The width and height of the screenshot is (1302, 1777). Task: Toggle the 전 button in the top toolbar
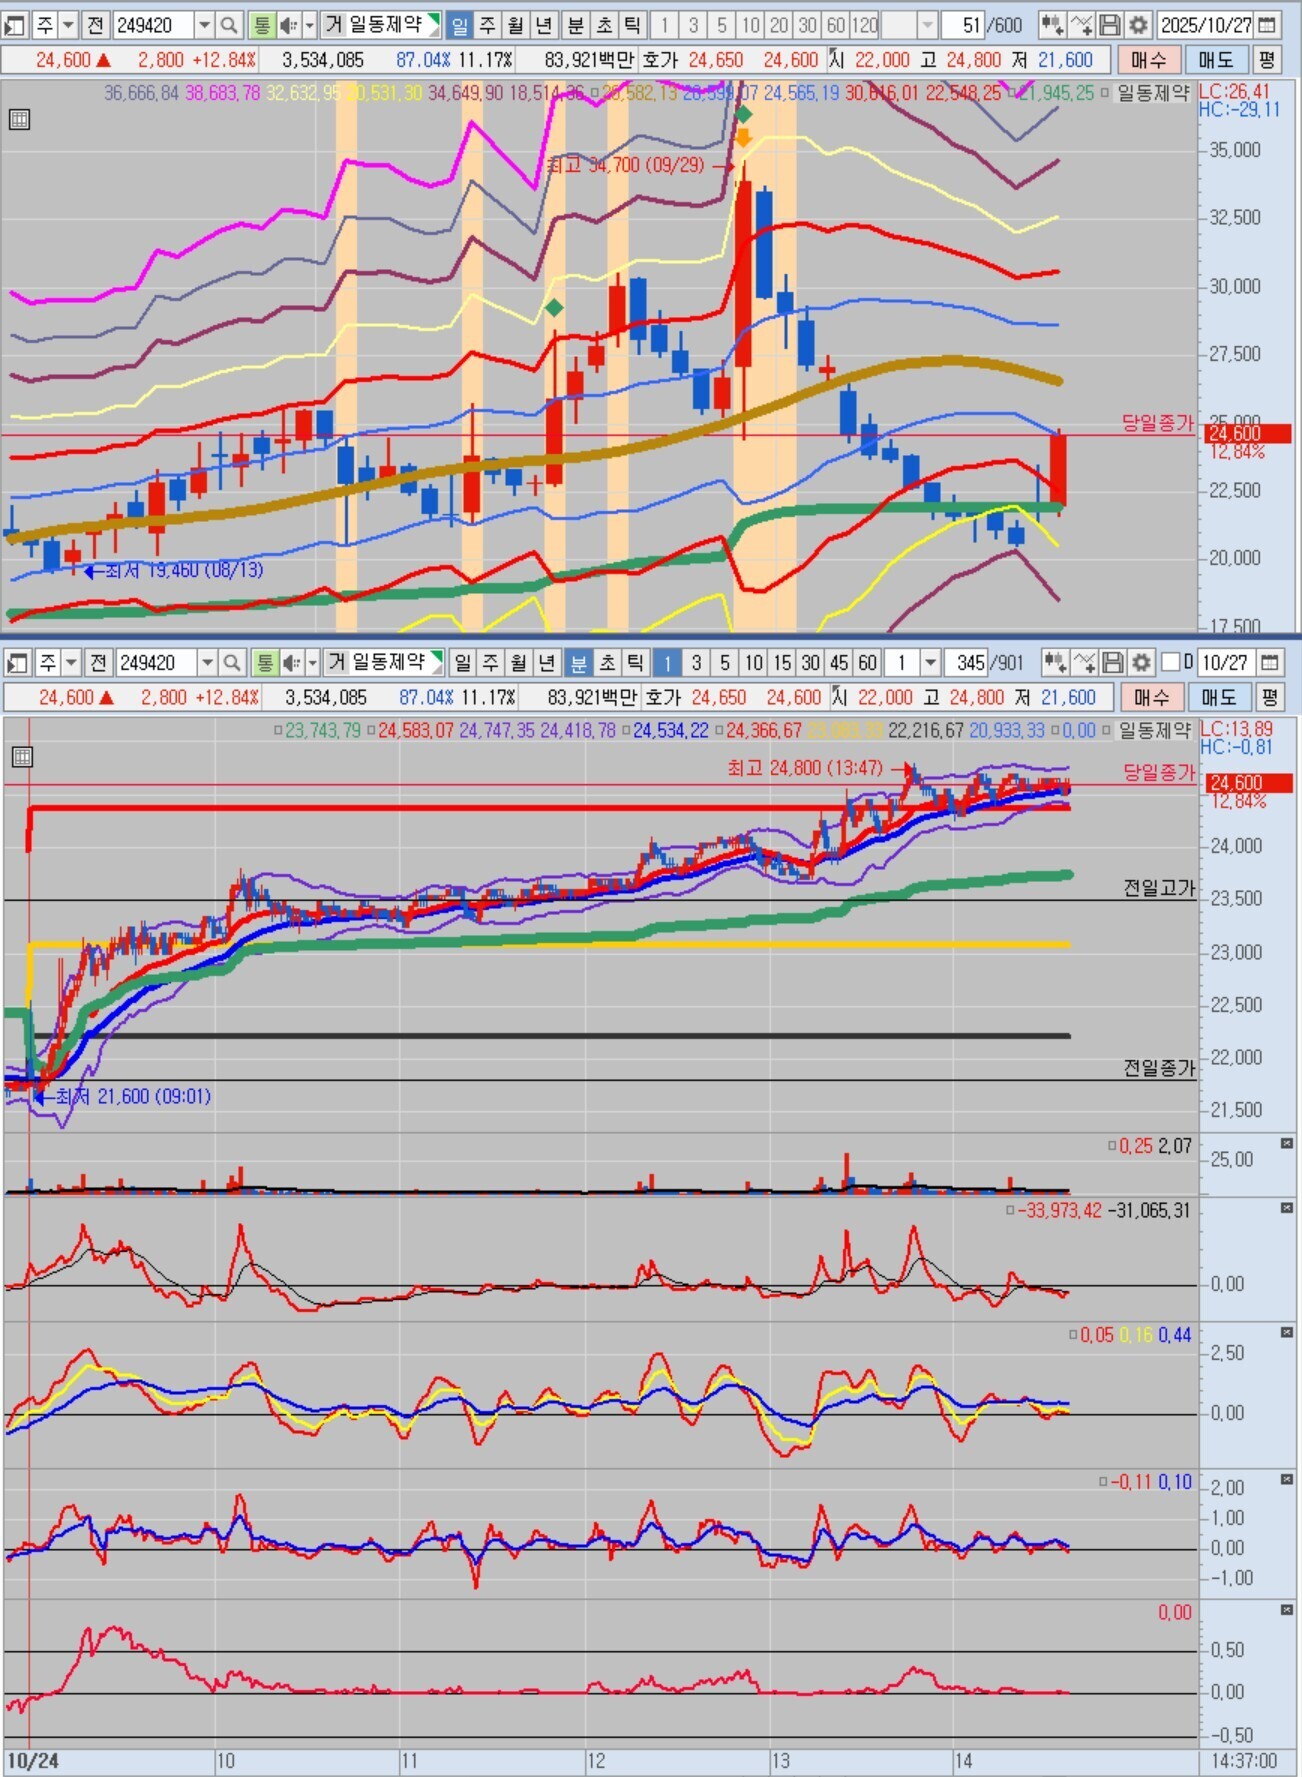pyautogui.click(x=95, y=25)
